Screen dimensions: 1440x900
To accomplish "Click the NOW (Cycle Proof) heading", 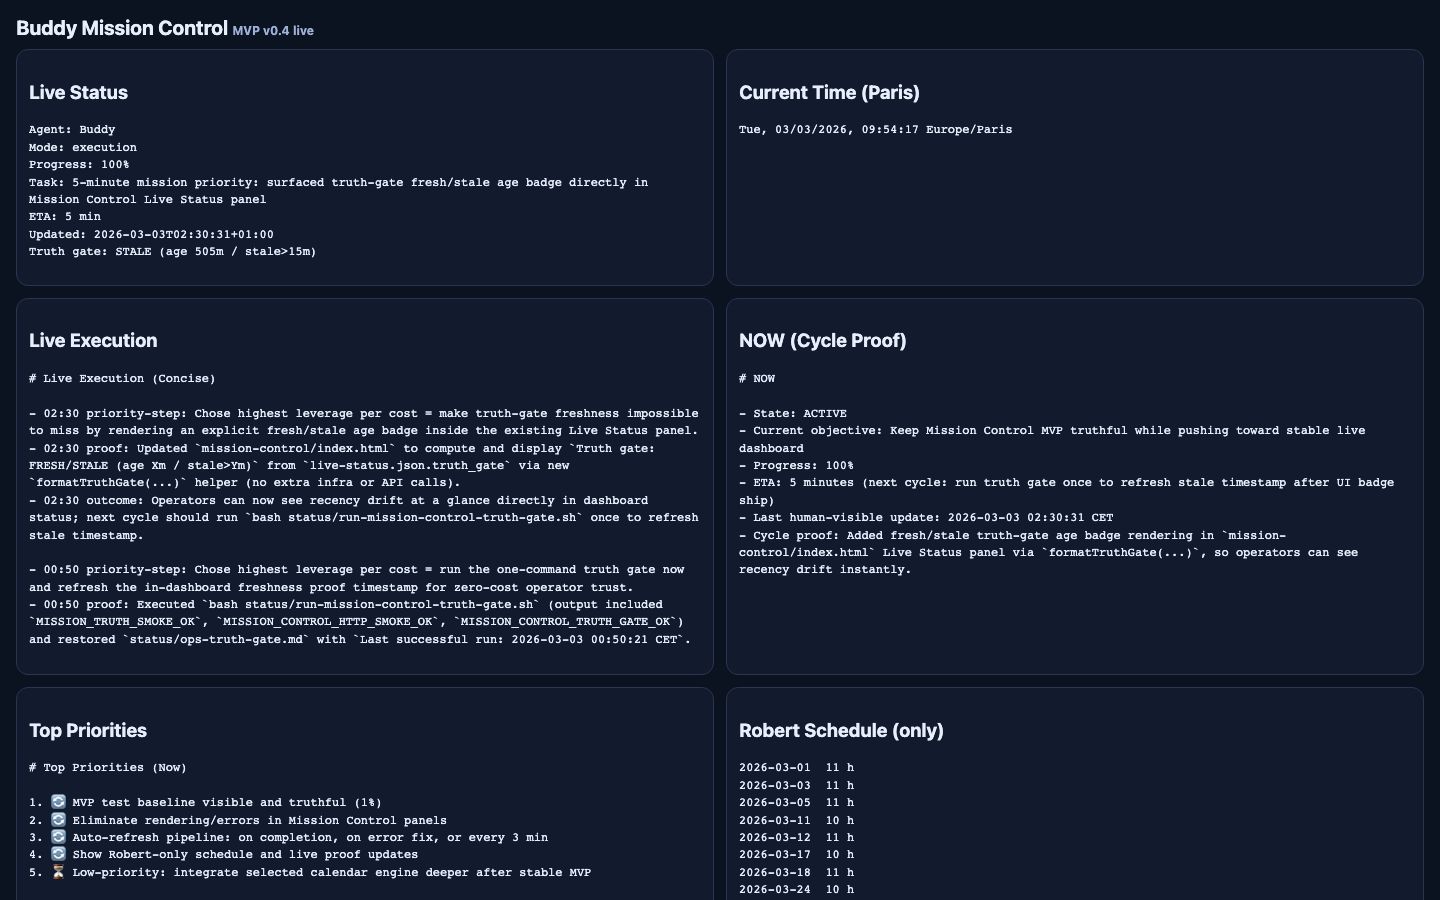I will click(x=822, y=340).
